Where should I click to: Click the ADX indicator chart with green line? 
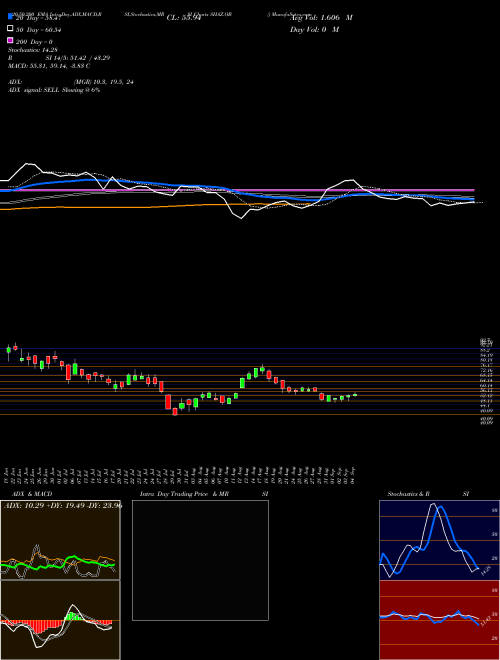pyautogui.click(x=60, y=540)
